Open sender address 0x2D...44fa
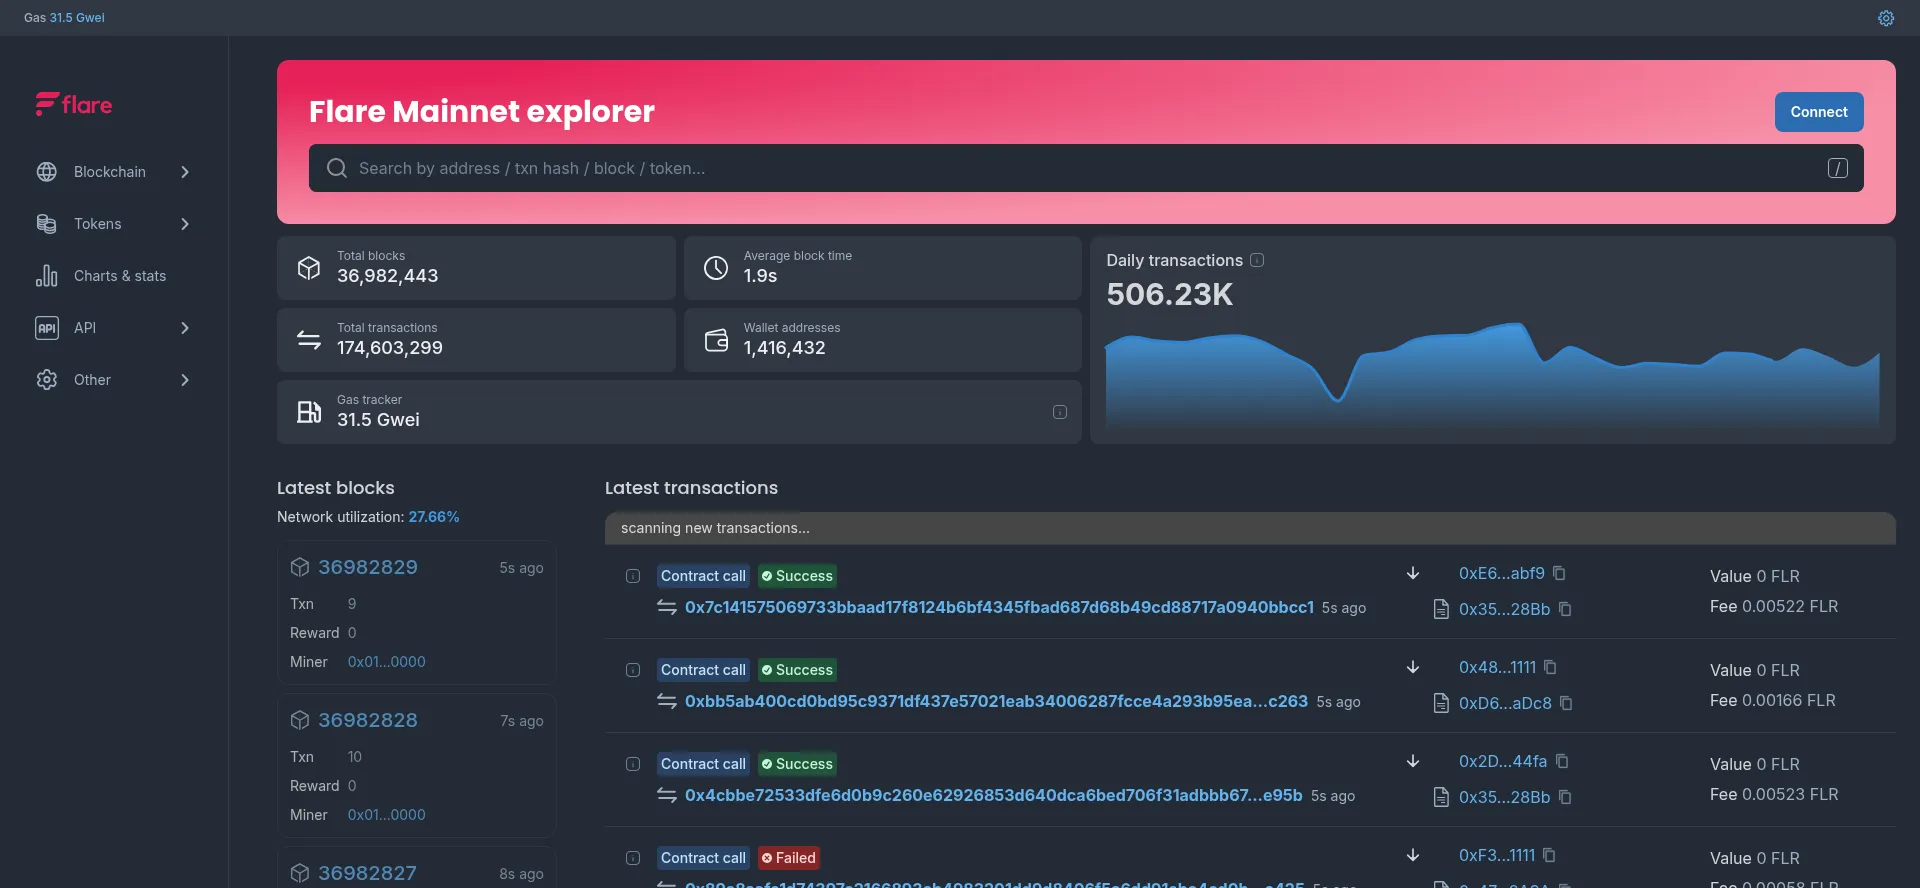This screenshot has height=888, width=1920. pos(1503,761)
